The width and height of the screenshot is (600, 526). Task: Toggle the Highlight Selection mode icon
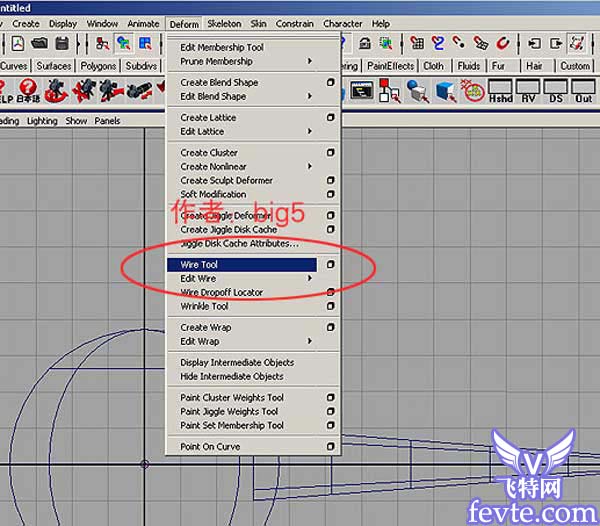coord(386,43)
